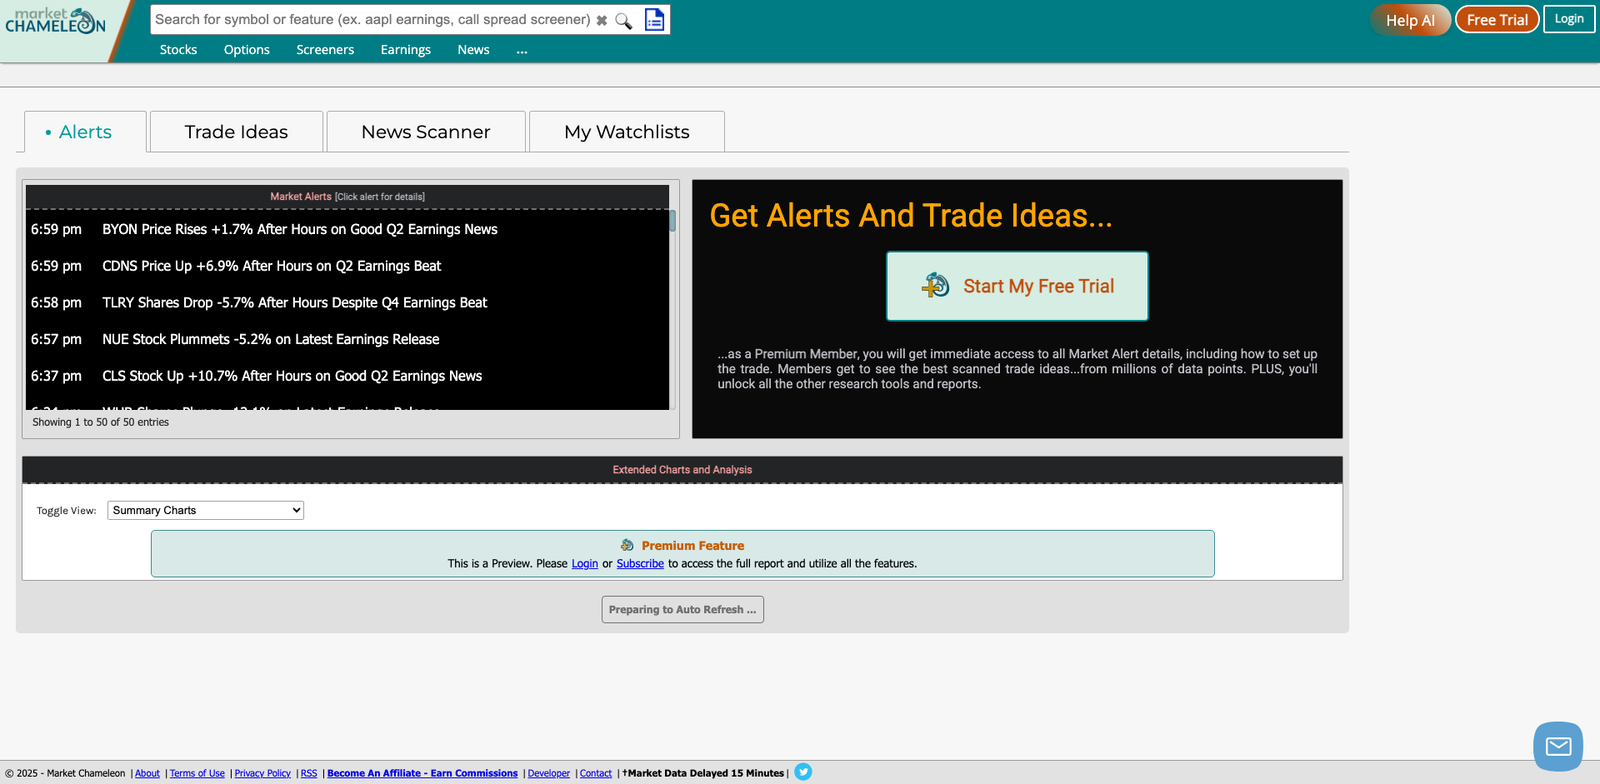The height and width of the screenshot is (784, 1600).
Task: Click the Help AI button
Action: (1410, 20)
